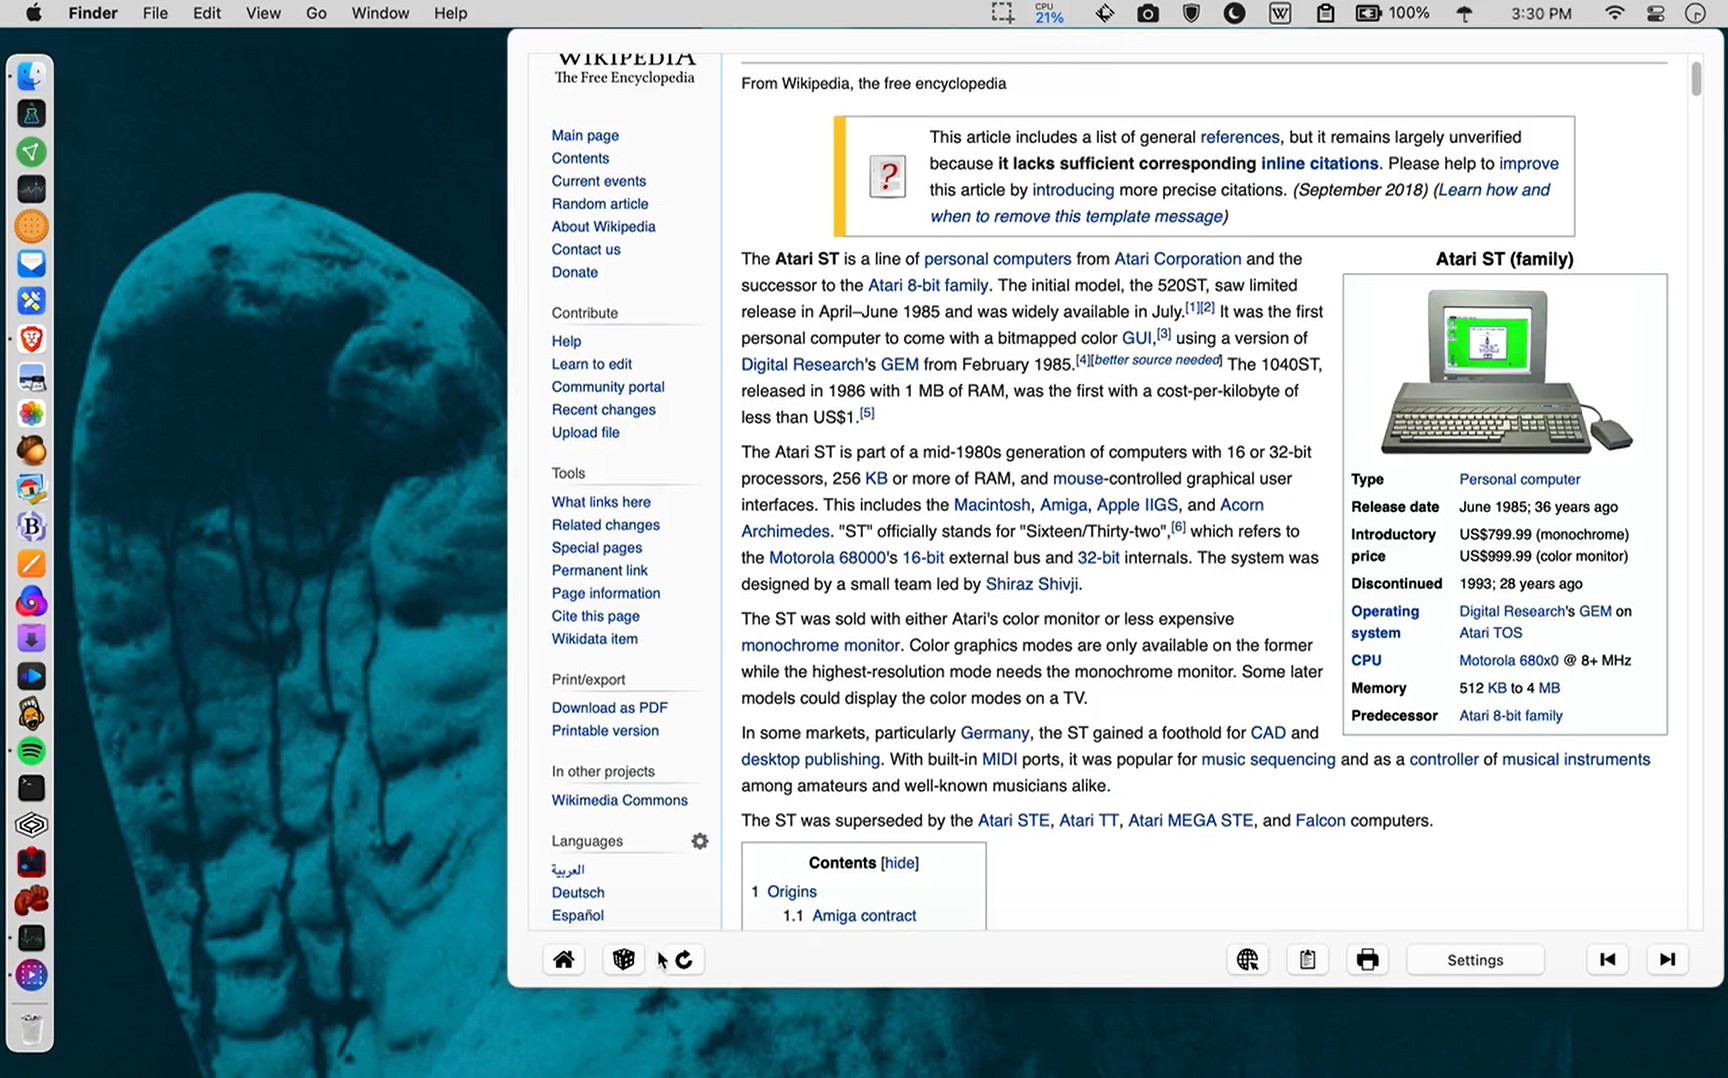Viewport: 1728px width, 1078px height.
Task: Click the Wikimedia Commons link
Action: coord(620,801)
